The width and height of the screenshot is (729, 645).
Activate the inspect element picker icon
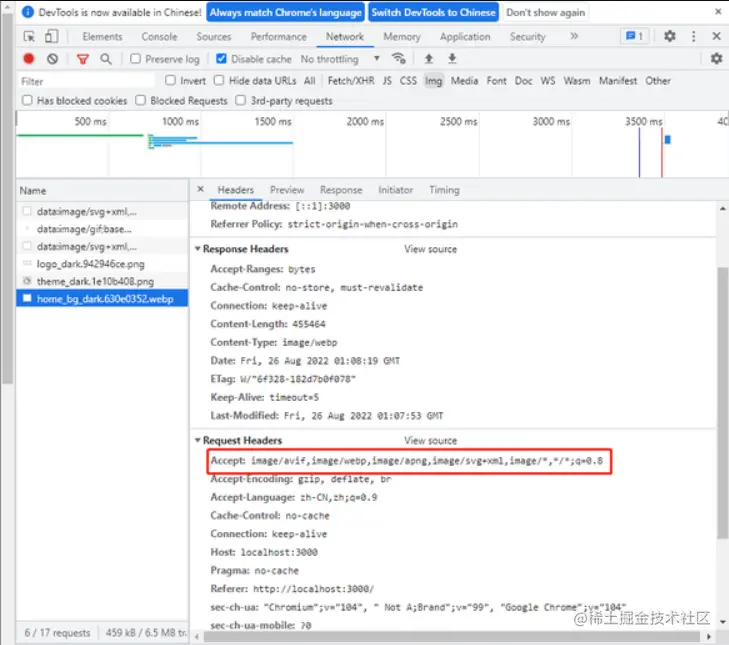[29, 36]
